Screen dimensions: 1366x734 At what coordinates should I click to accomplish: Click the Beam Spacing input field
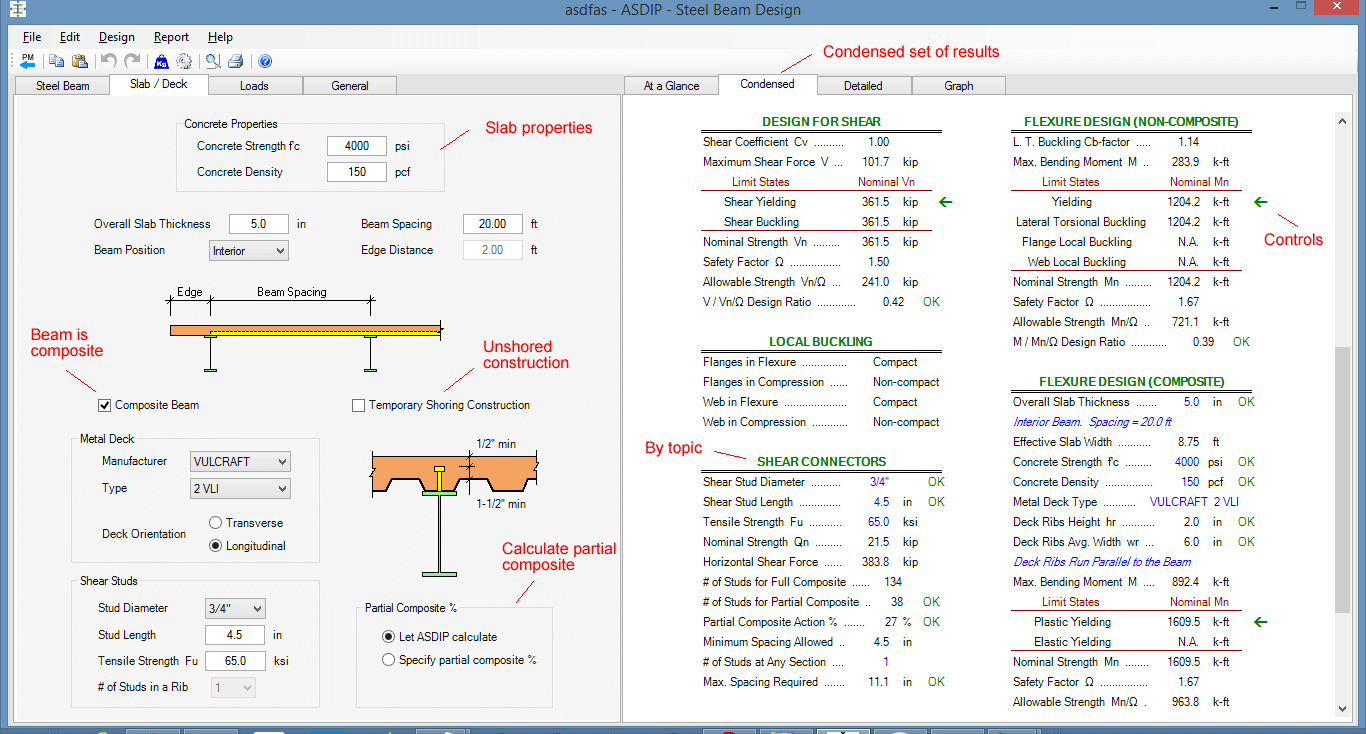click(493, 224)
